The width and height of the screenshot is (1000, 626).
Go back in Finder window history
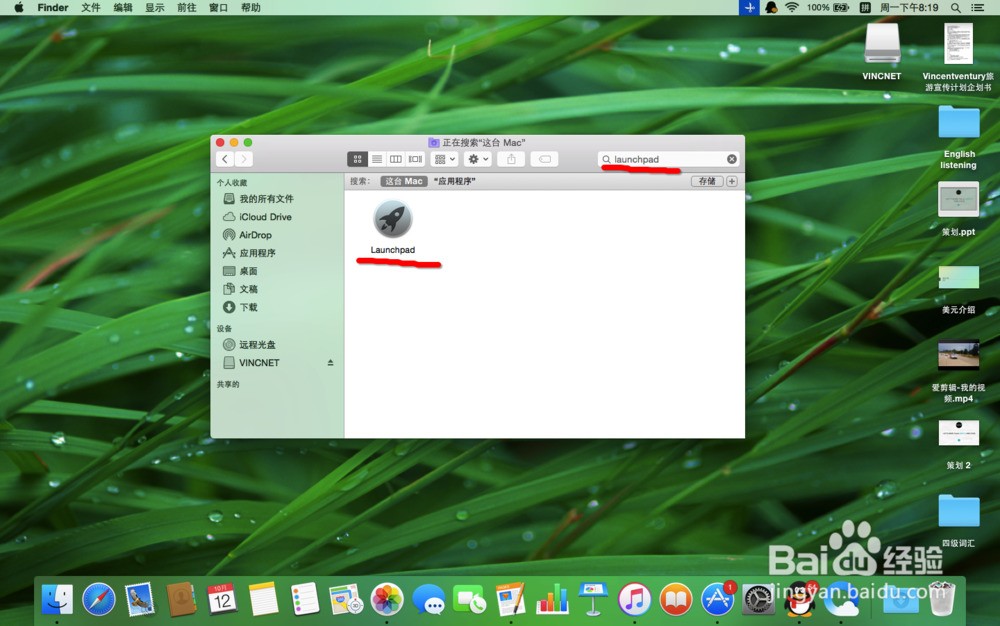click(225, 159)
